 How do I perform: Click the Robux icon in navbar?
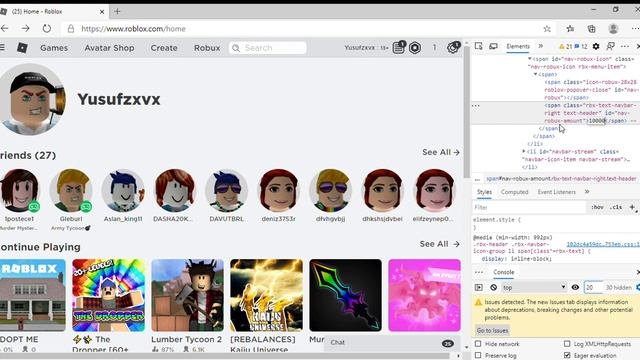415,48
